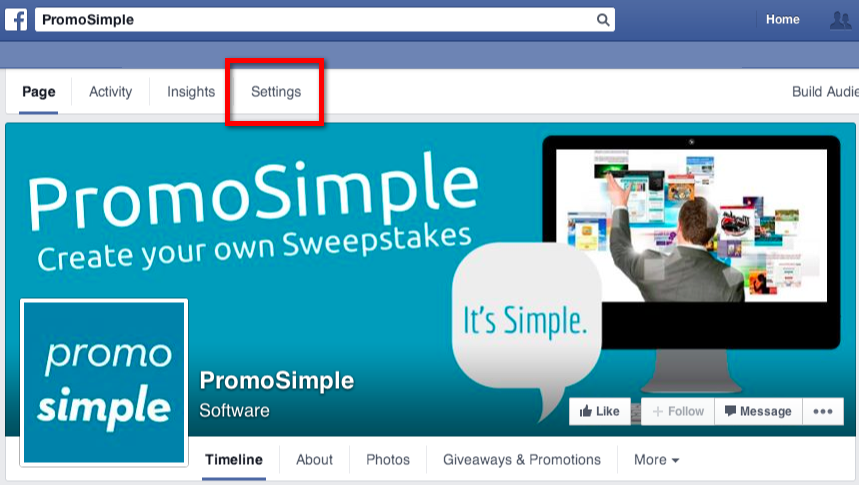This screenshot has height=485, width=859.
Task: Click the Facebook logo icon
Action: coord(16,20)
